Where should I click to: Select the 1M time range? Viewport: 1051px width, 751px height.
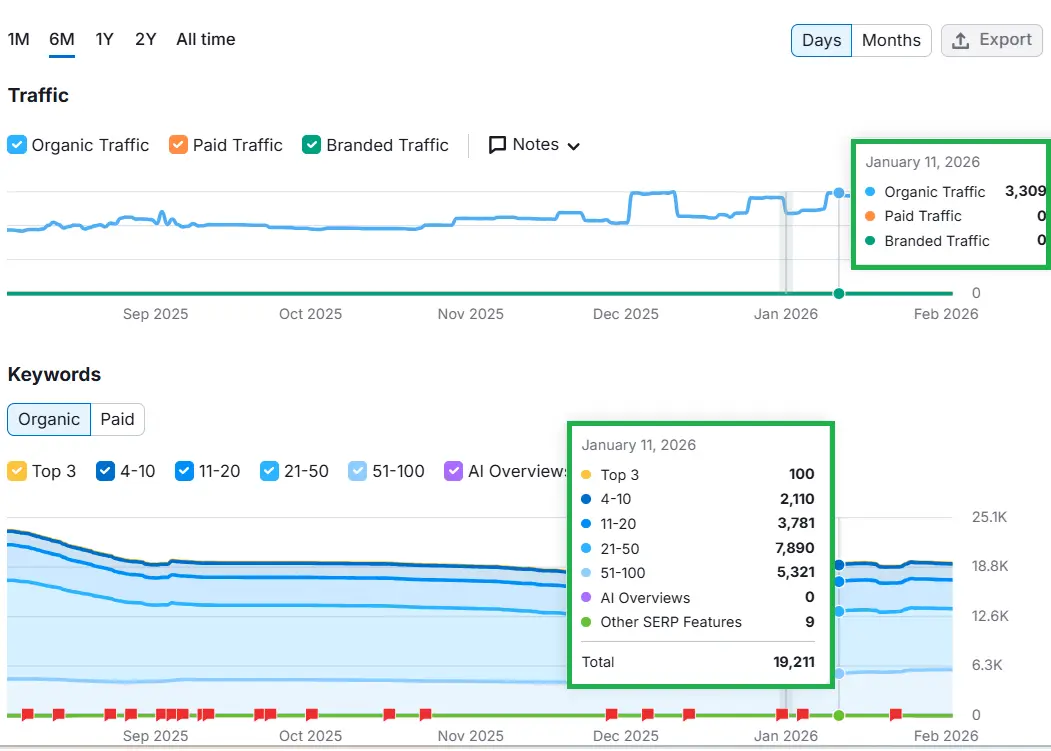pos(19,40)
